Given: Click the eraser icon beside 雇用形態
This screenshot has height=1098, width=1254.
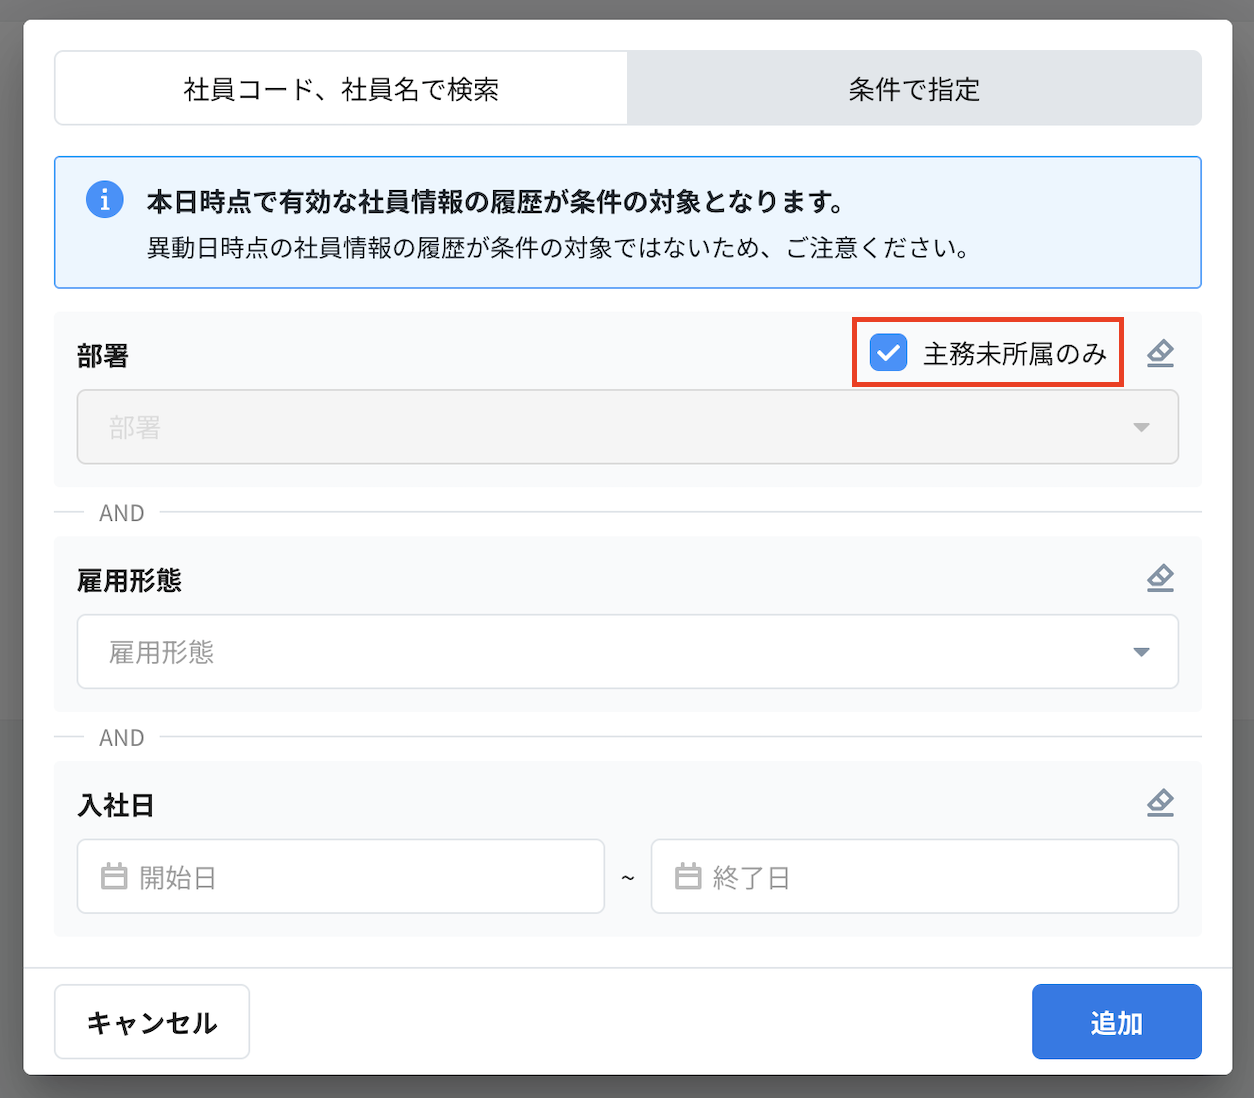Looking at the screenshot, I should [1160, 578].
